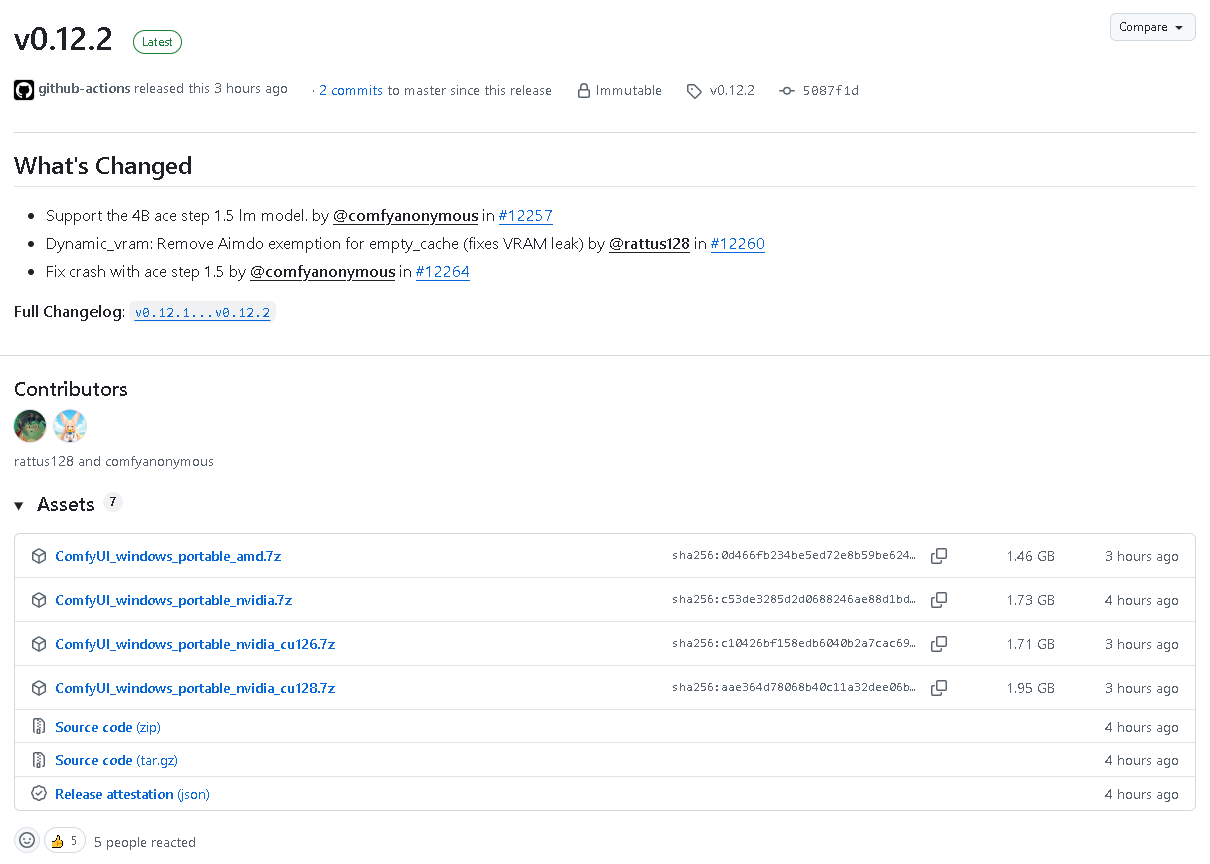Open comfyanonymous contributor avatar
Image resolution: width=1210 pixels, height=864 pixels.
coord(70,426)
